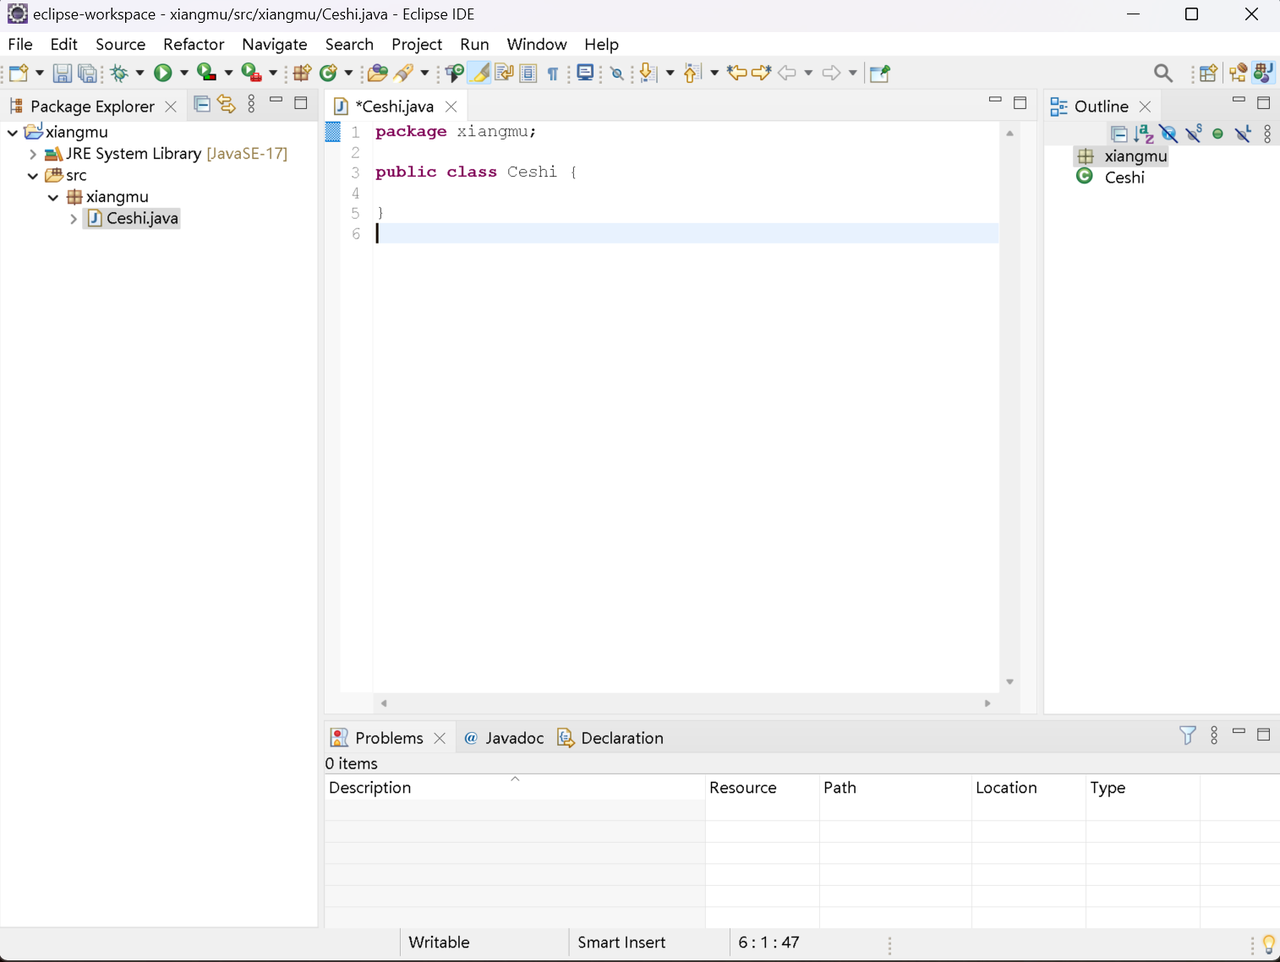Screen dimensions: 1280x962
Task: Sort Problems by Description column header
Action: click(515, 788)
